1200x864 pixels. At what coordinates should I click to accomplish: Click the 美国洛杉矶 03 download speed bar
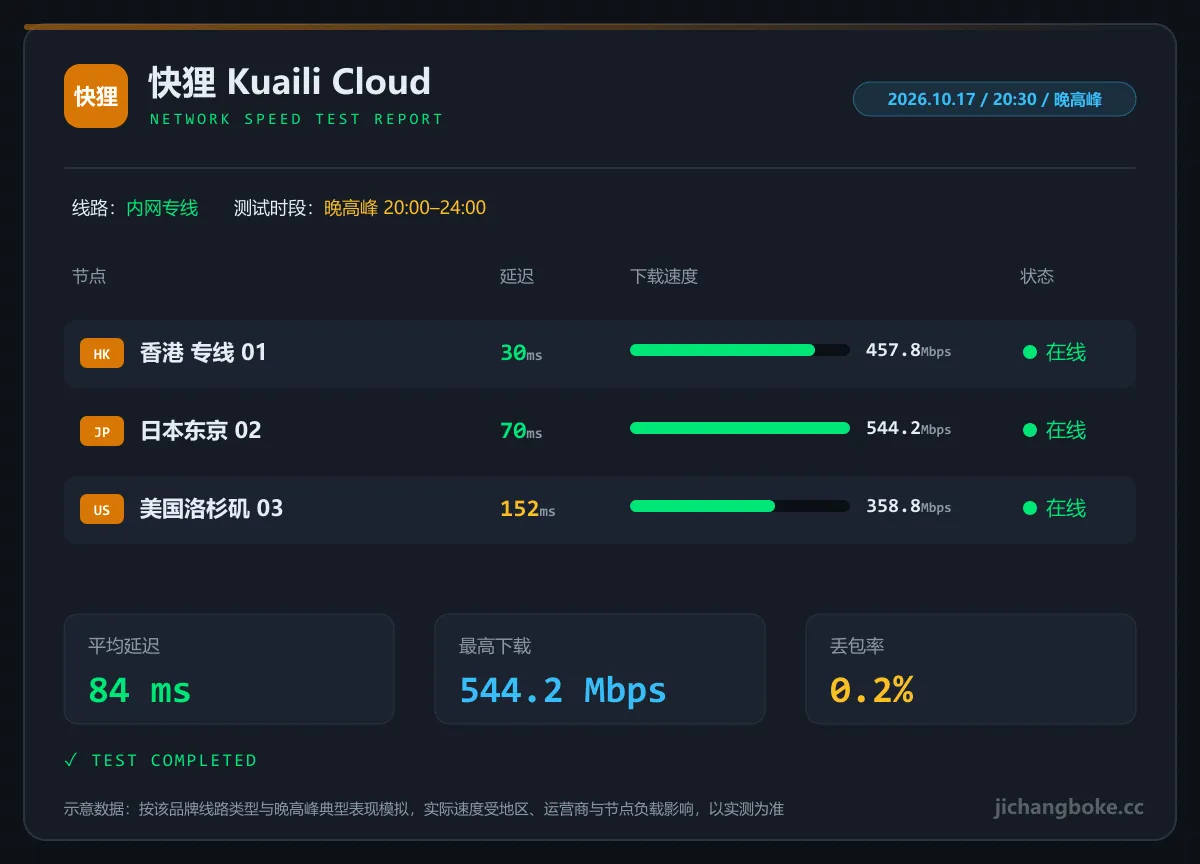point(740,506)
